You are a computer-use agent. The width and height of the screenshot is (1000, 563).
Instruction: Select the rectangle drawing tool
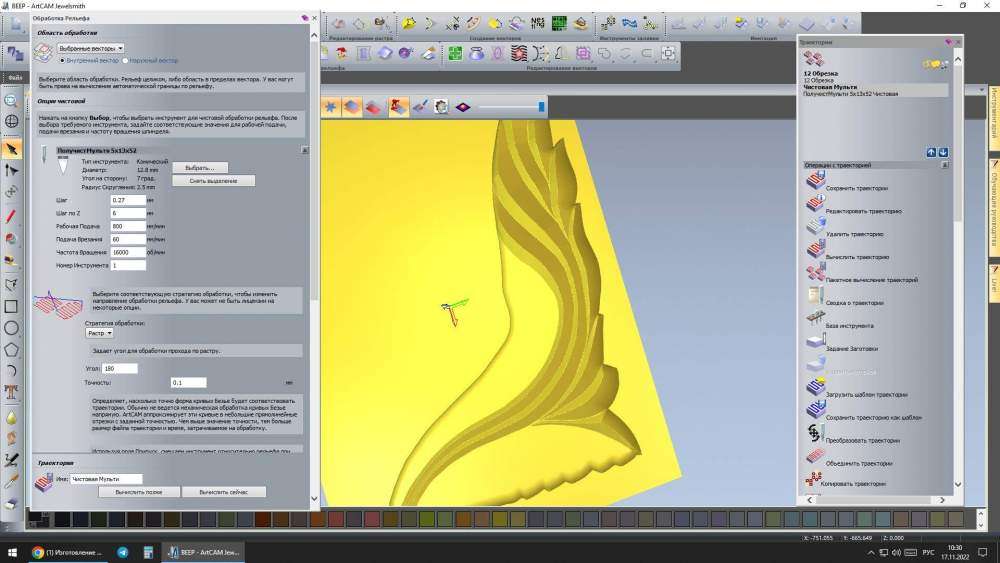(x=12, y=306)
